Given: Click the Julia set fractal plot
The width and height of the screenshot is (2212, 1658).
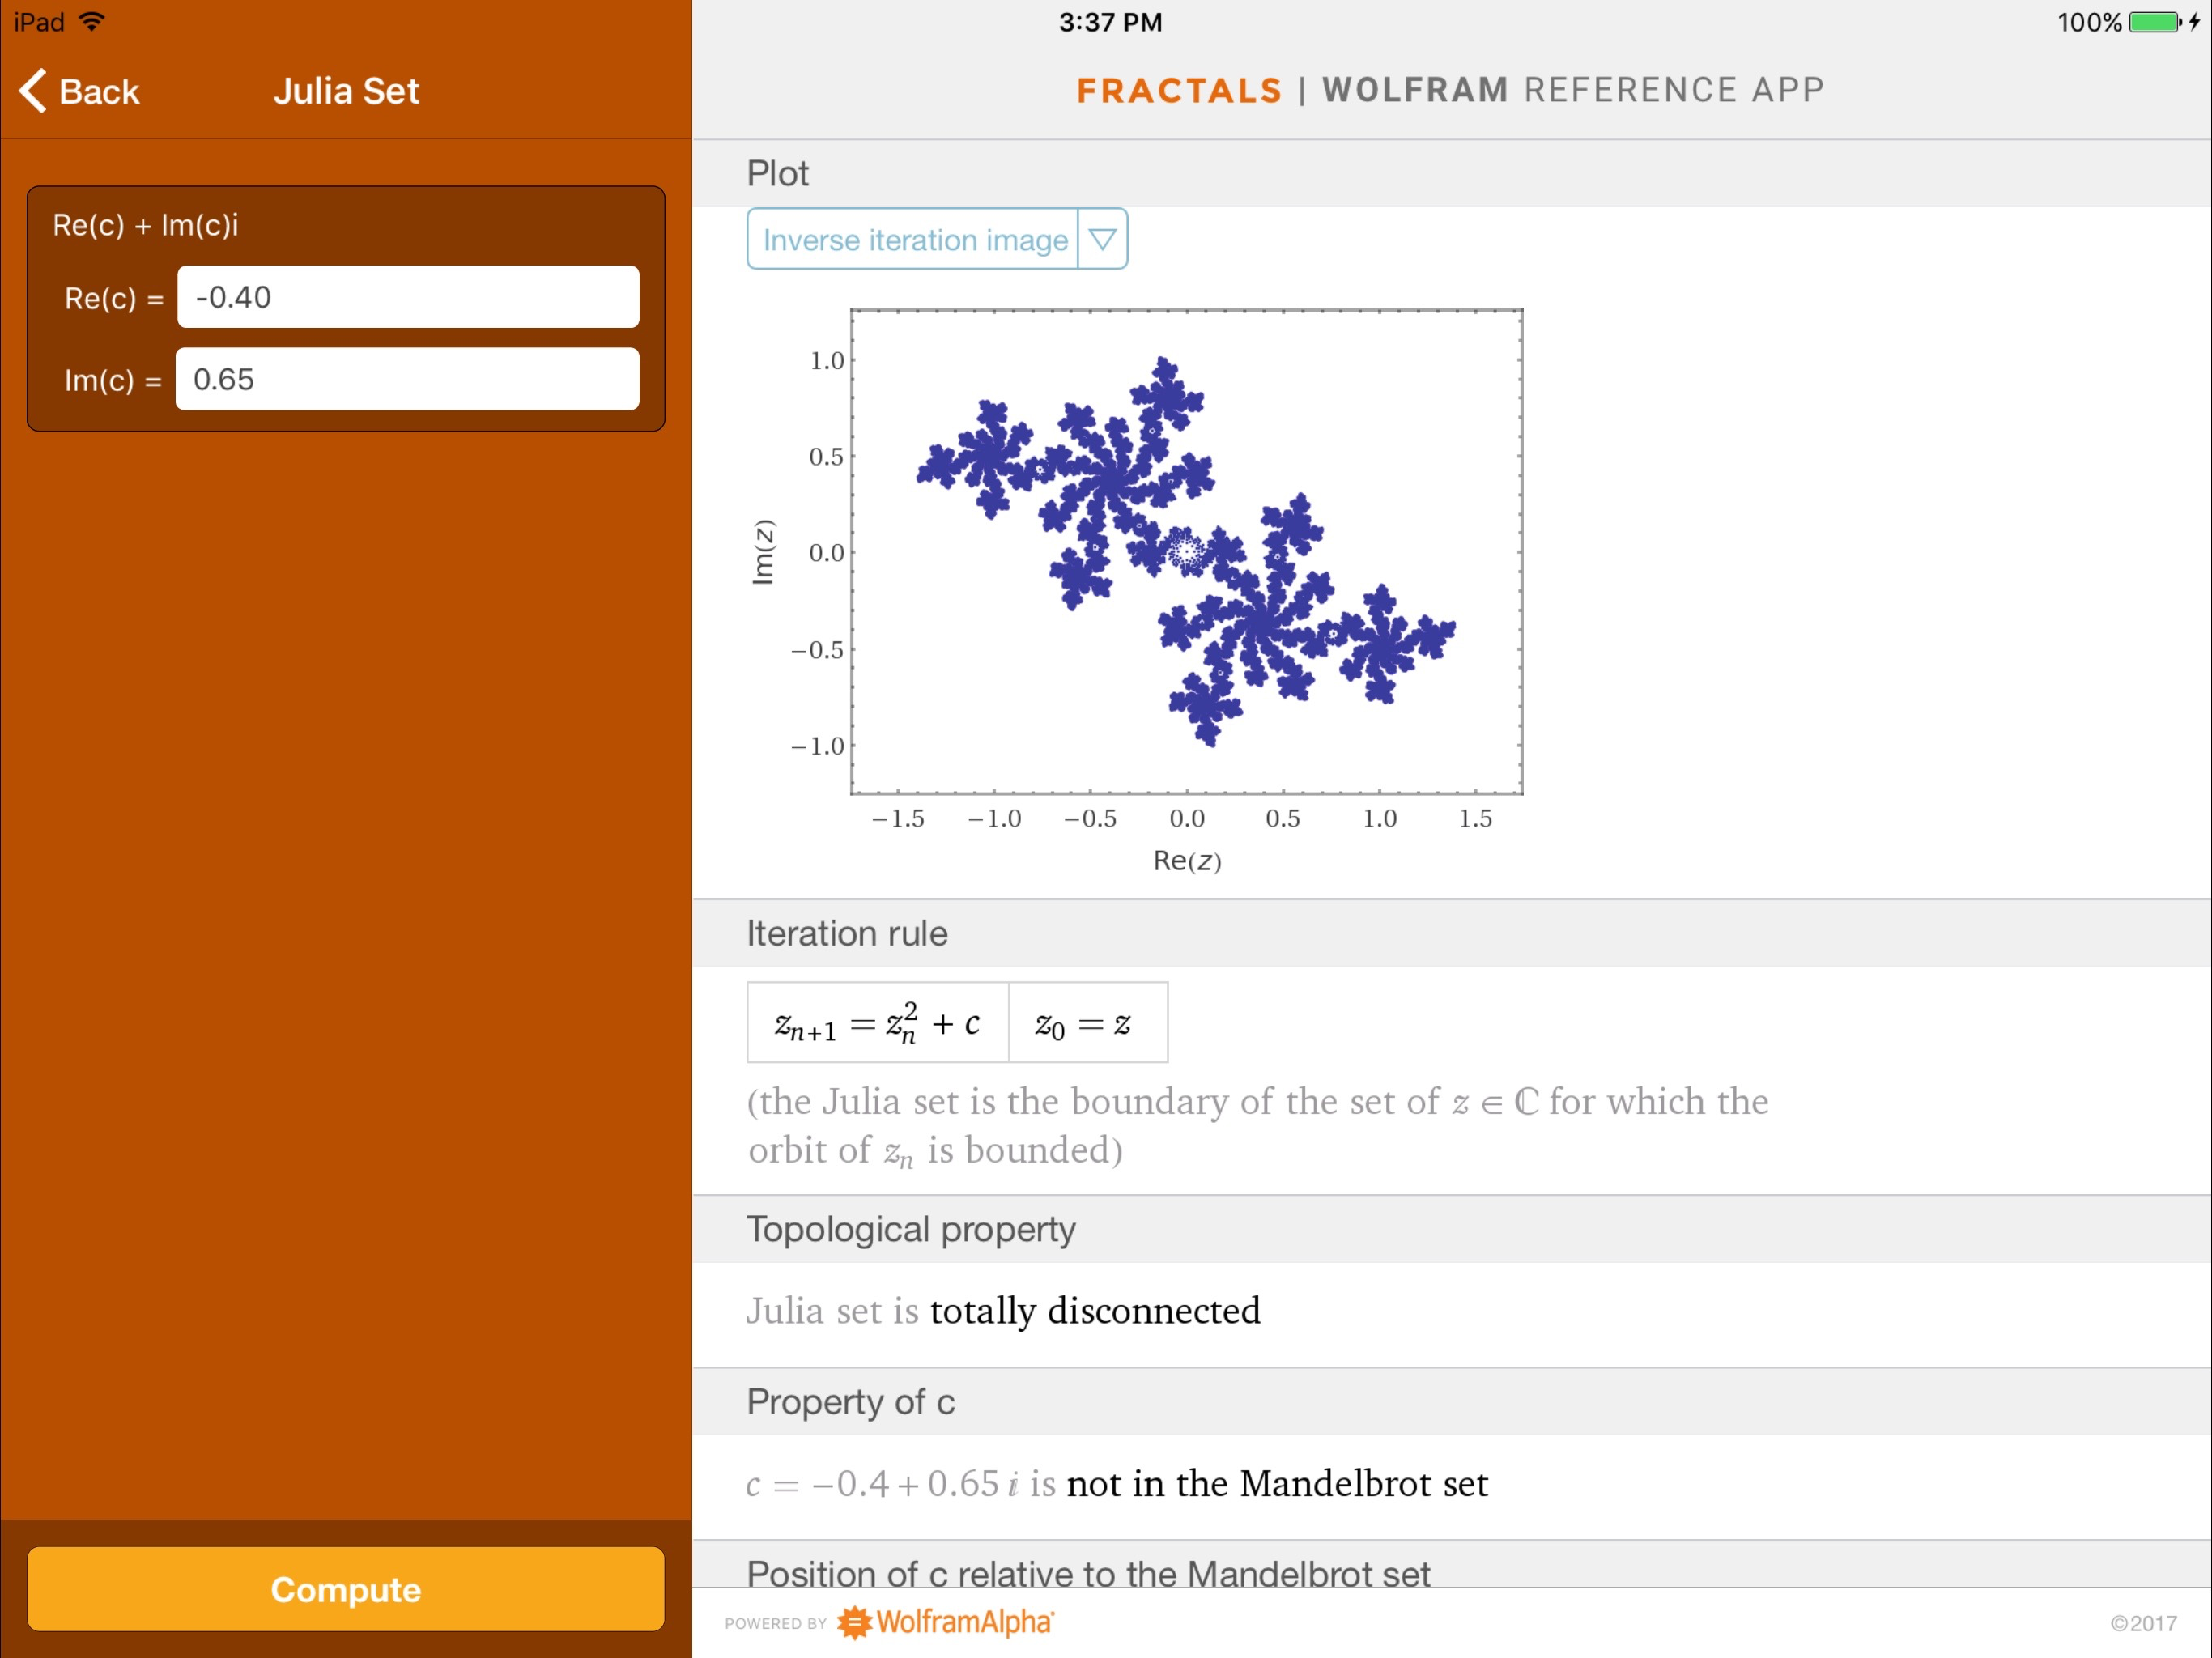Looking at the screenshot, I should [1186, 551].
